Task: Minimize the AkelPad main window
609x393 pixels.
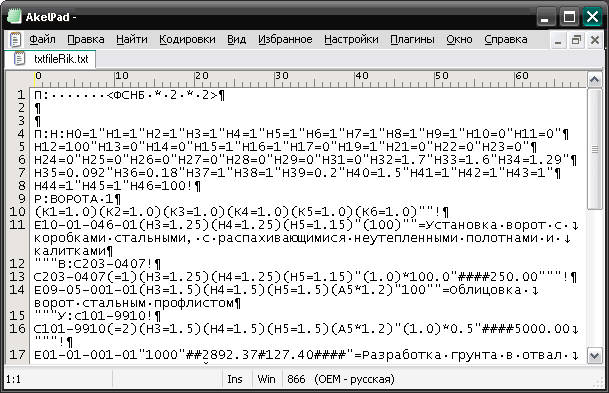Action: coord(545,17)
